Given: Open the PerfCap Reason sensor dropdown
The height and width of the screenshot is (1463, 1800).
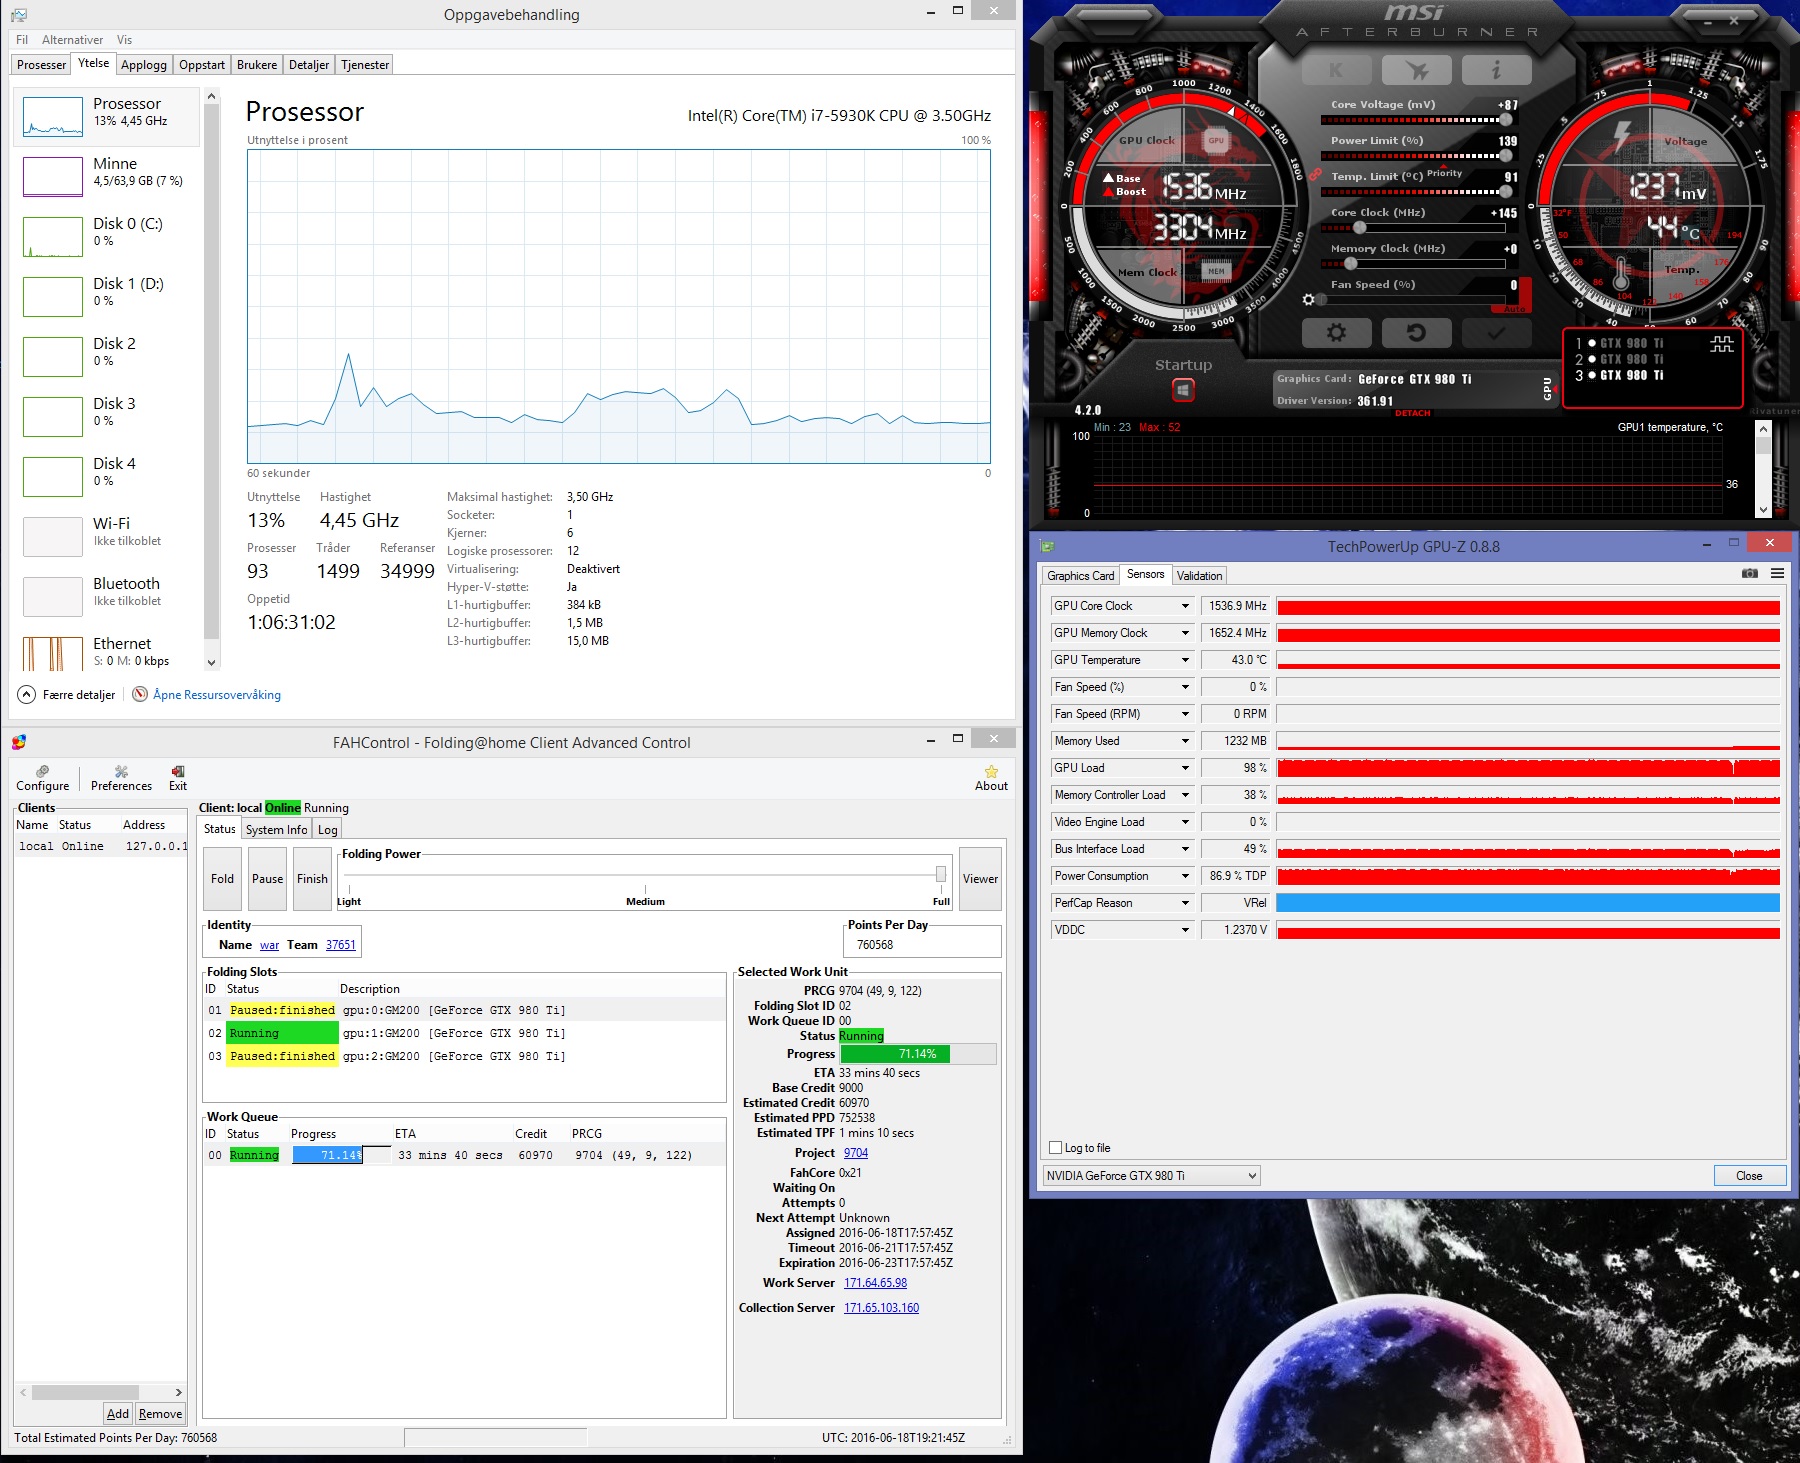Looking at the screenshot, I should coord(1185,903).
